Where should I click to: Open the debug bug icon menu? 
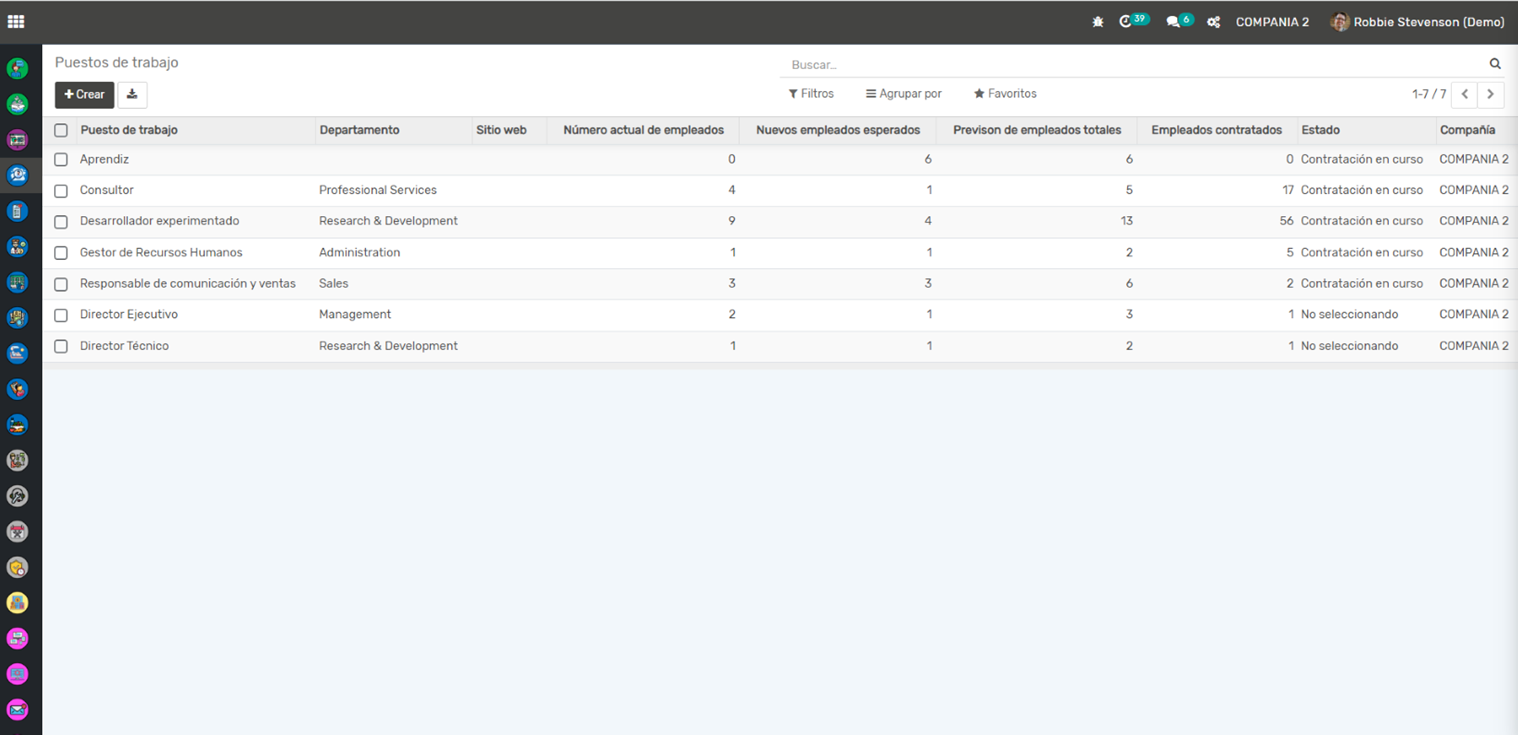pyautogui.click(x=1098, y=22)
